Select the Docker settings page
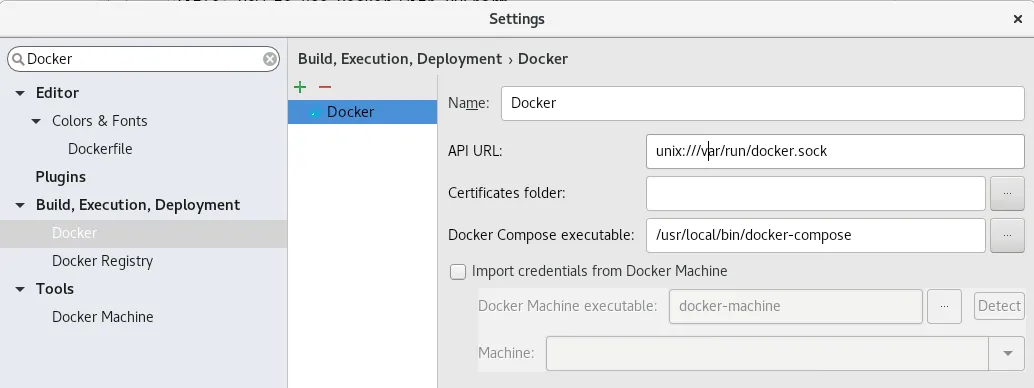The width and height of the screenshot is (1034, 388). tap(143, 234)
